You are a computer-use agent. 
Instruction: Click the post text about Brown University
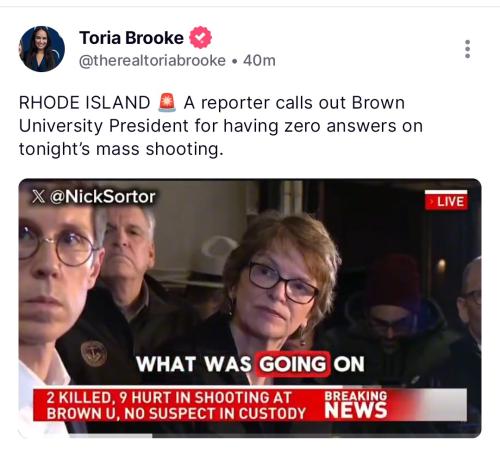point(221,126)
